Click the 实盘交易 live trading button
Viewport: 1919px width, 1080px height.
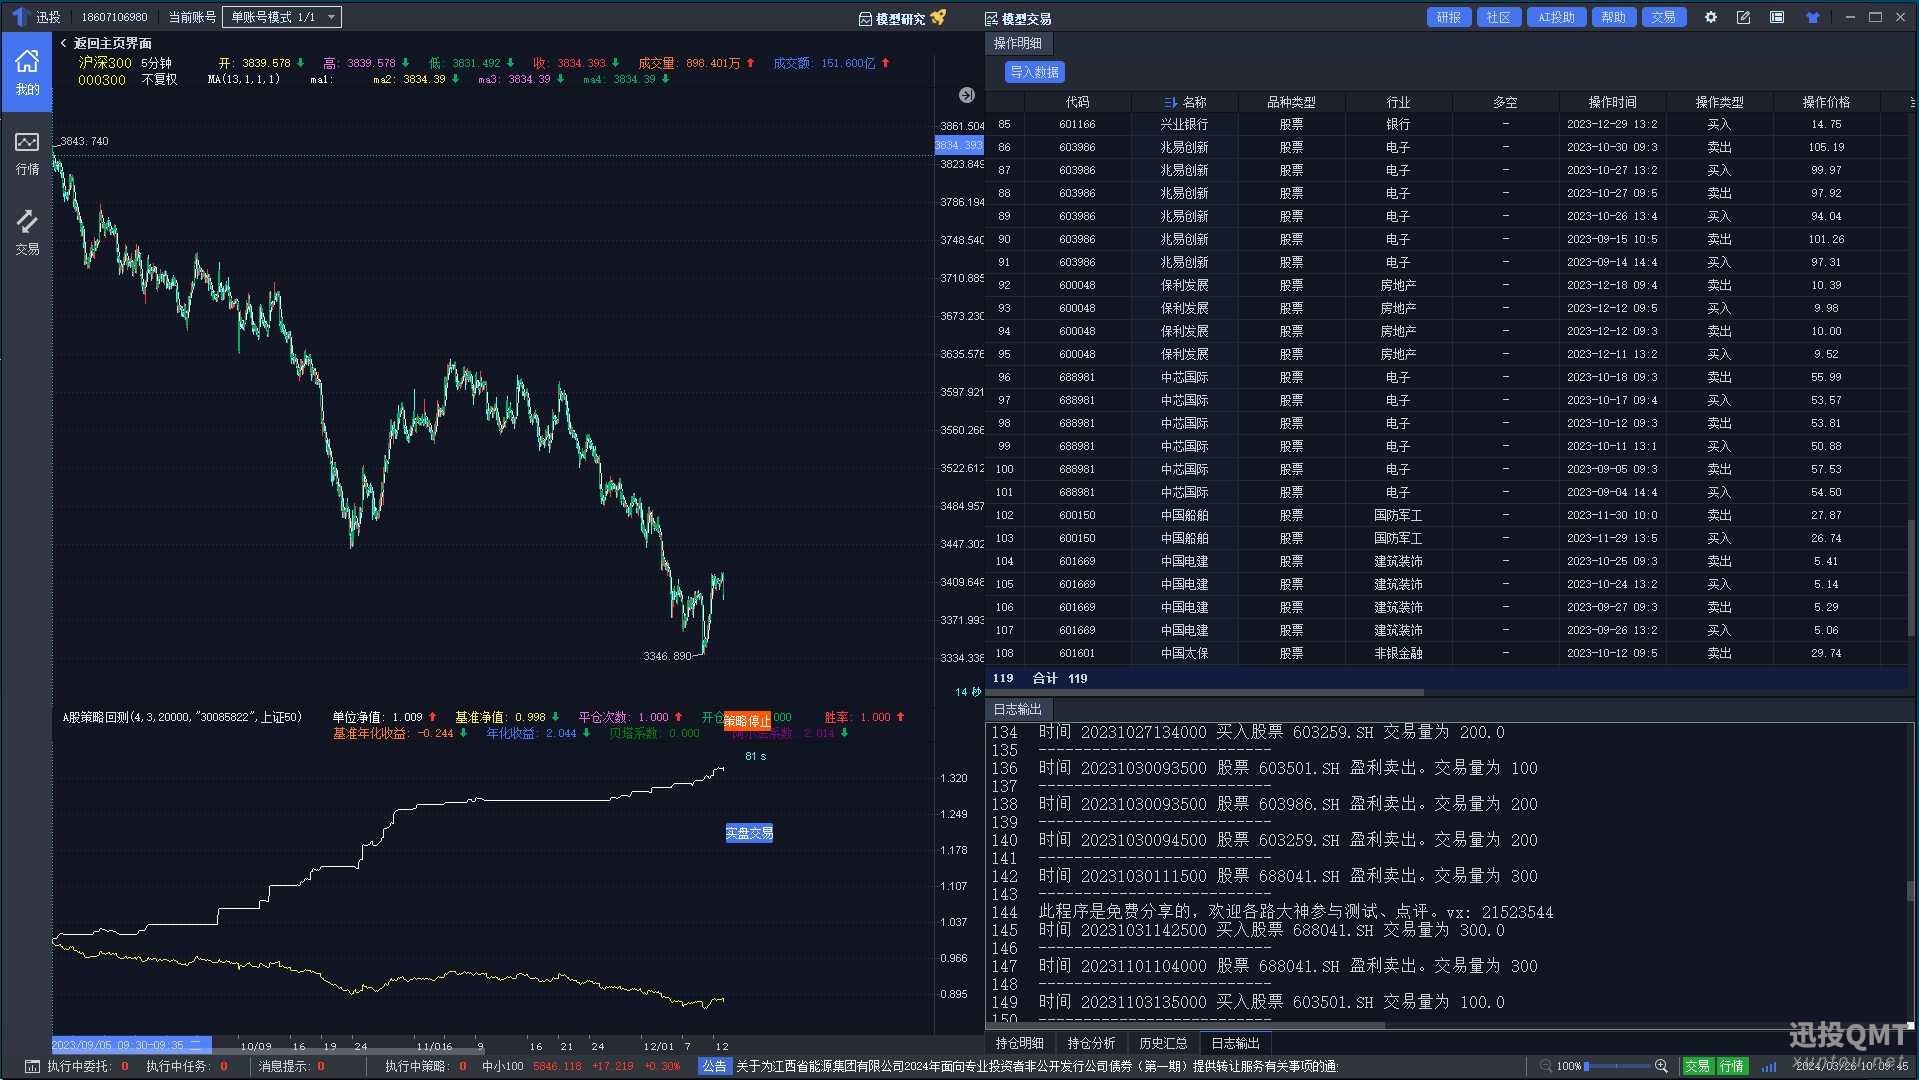click(749, 833)
